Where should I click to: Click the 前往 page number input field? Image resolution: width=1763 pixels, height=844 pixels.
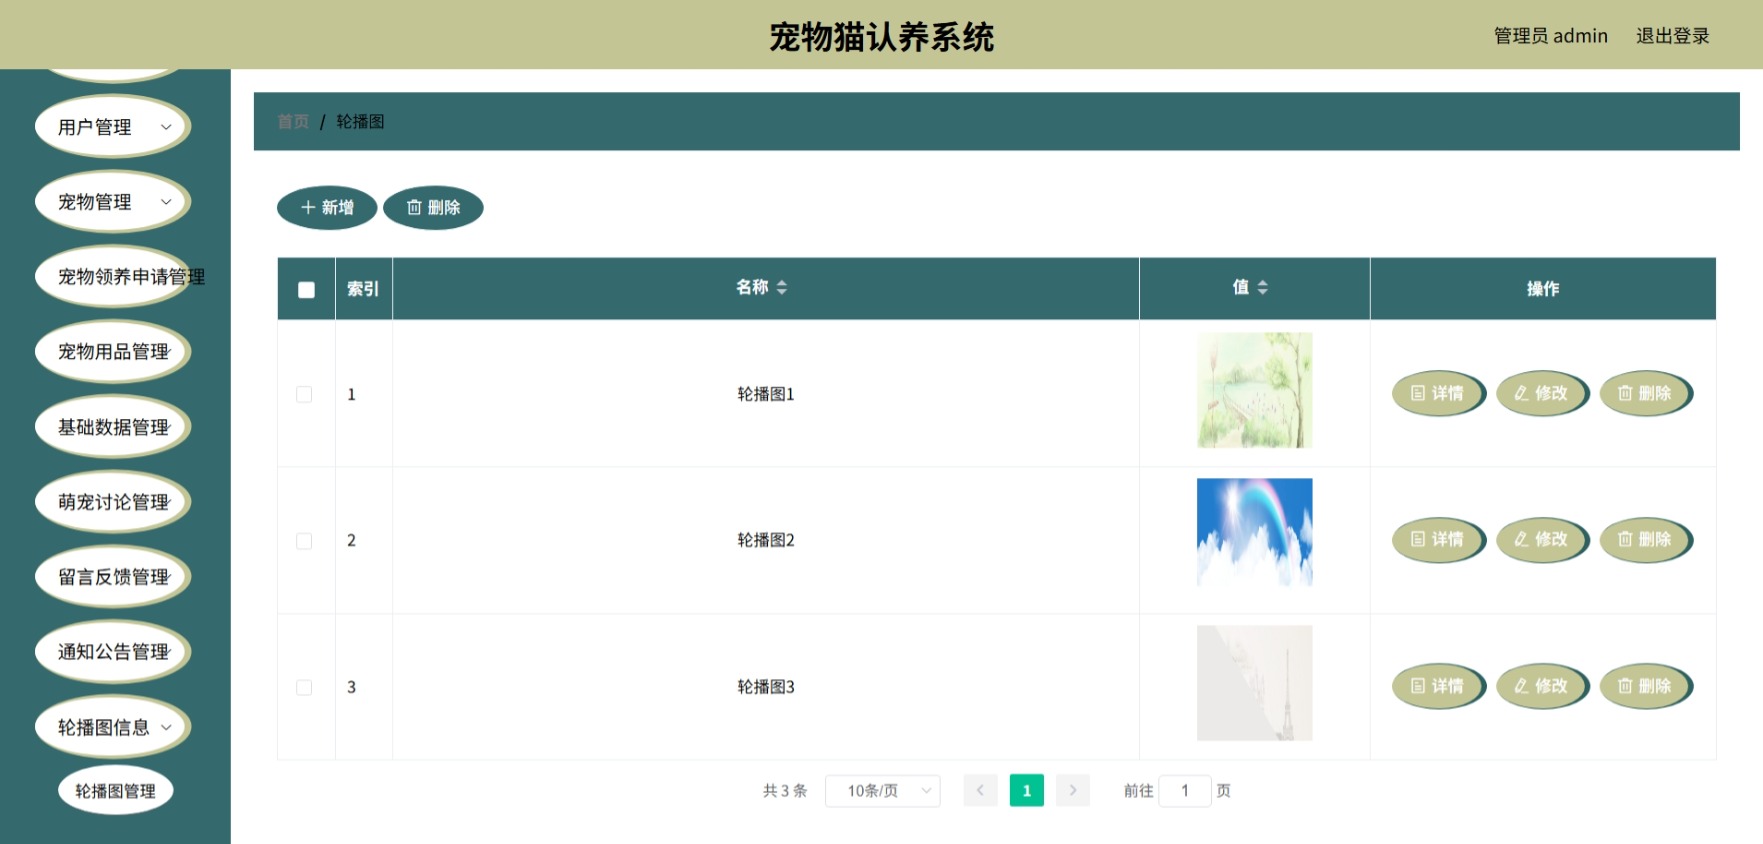(1185, 791)
